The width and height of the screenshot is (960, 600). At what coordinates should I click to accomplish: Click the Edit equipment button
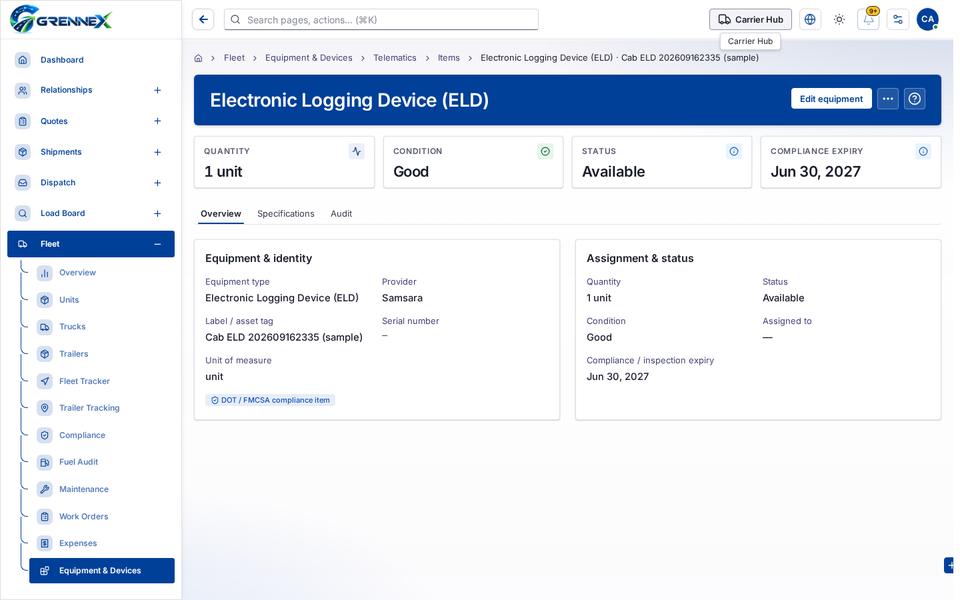[x=831, y=99]
